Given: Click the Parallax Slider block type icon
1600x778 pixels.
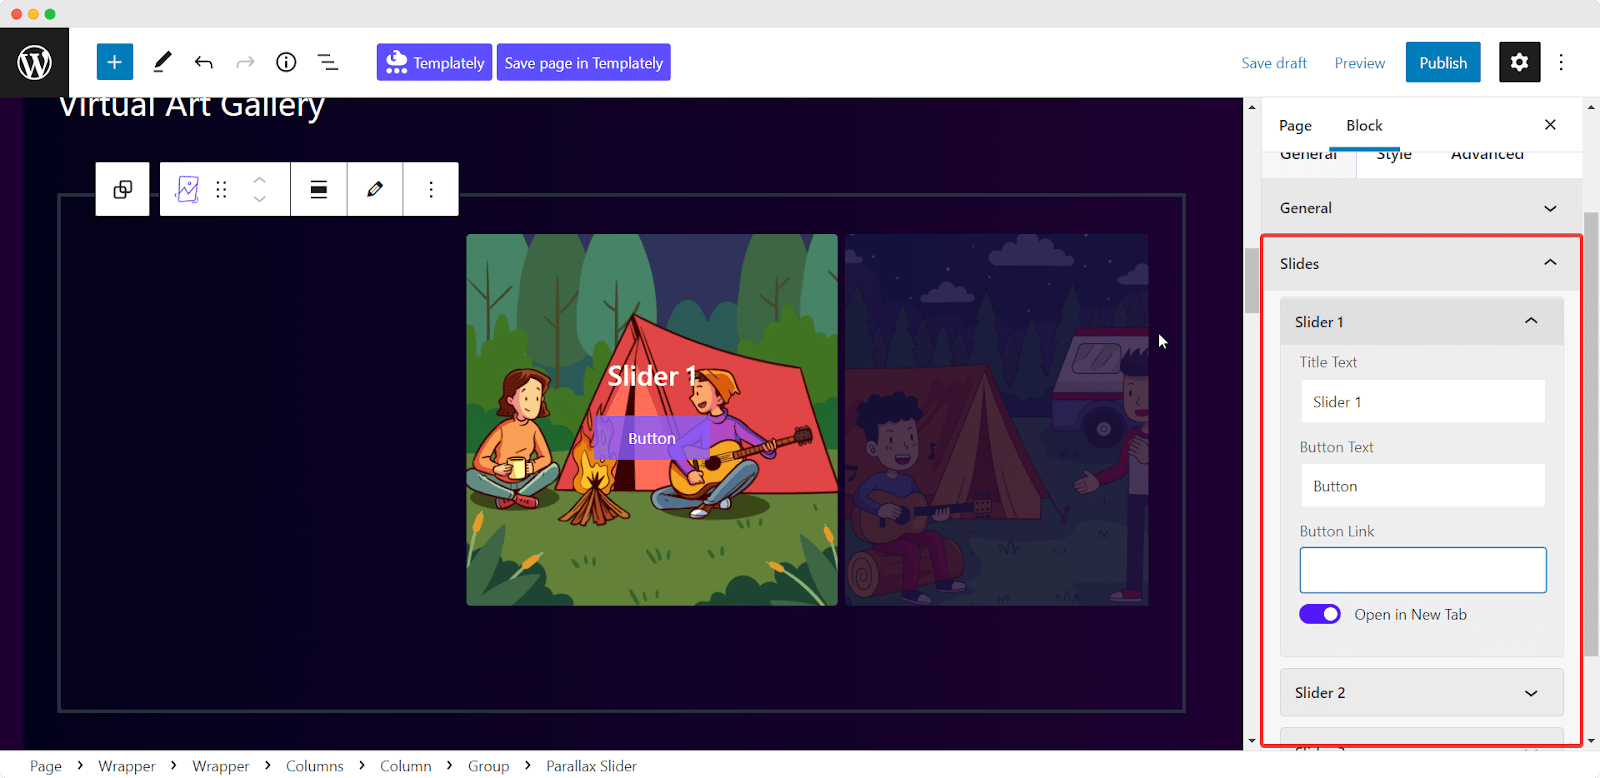Looking at the screenshot, I should pyautogui.click(x=187, y=189).
